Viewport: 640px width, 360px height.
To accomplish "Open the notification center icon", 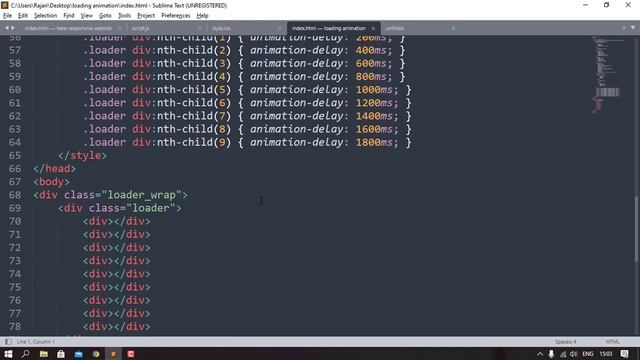I will coord(624,354).
